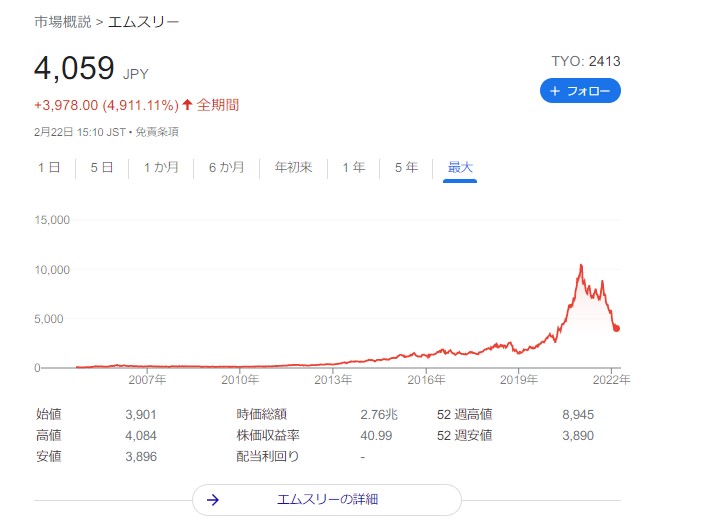Screen dimensions: 704x525
Task: Click the エムスリー breadcrumb title
Action: click(144, 22)
